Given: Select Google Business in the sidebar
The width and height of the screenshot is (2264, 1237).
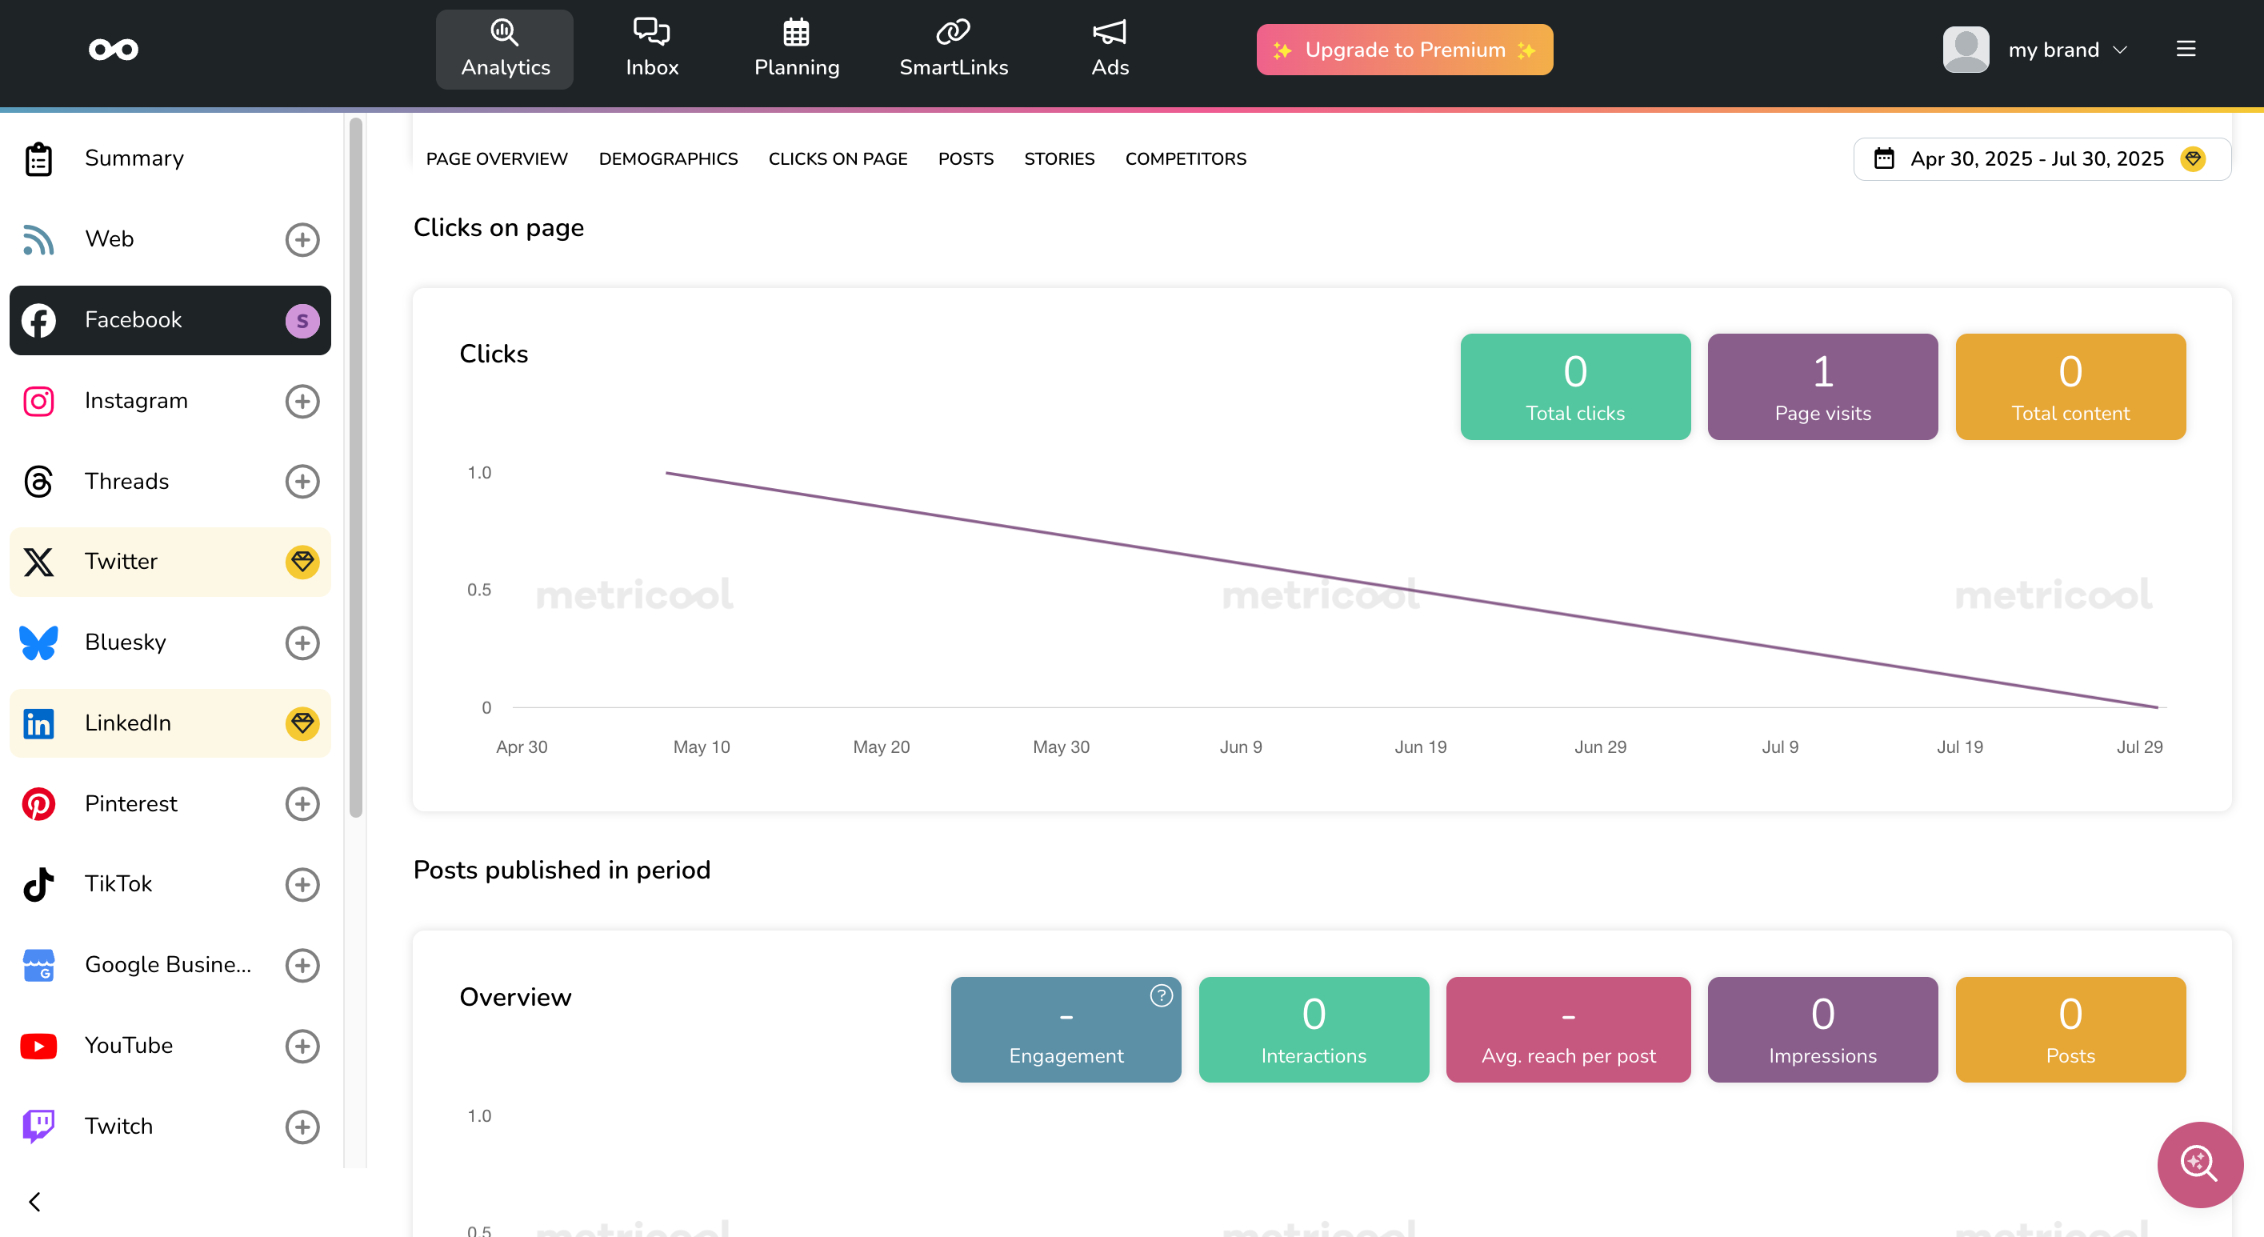Looking at the screenshot, I should coord(168,965).
